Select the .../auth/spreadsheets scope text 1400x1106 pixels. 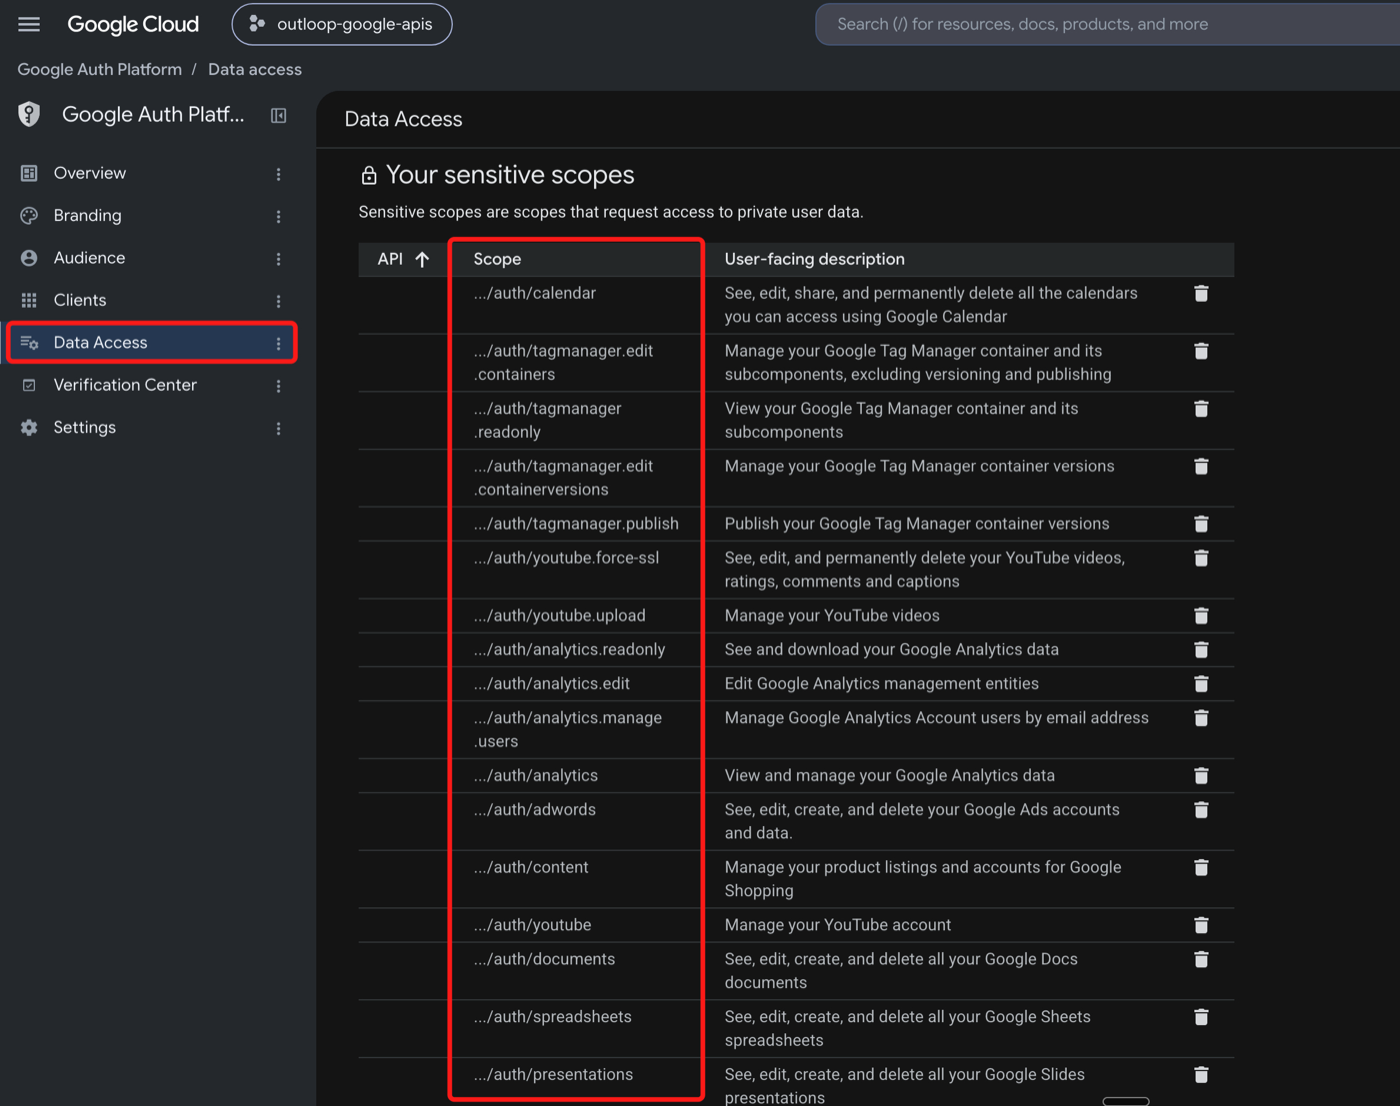(553, 1017)
